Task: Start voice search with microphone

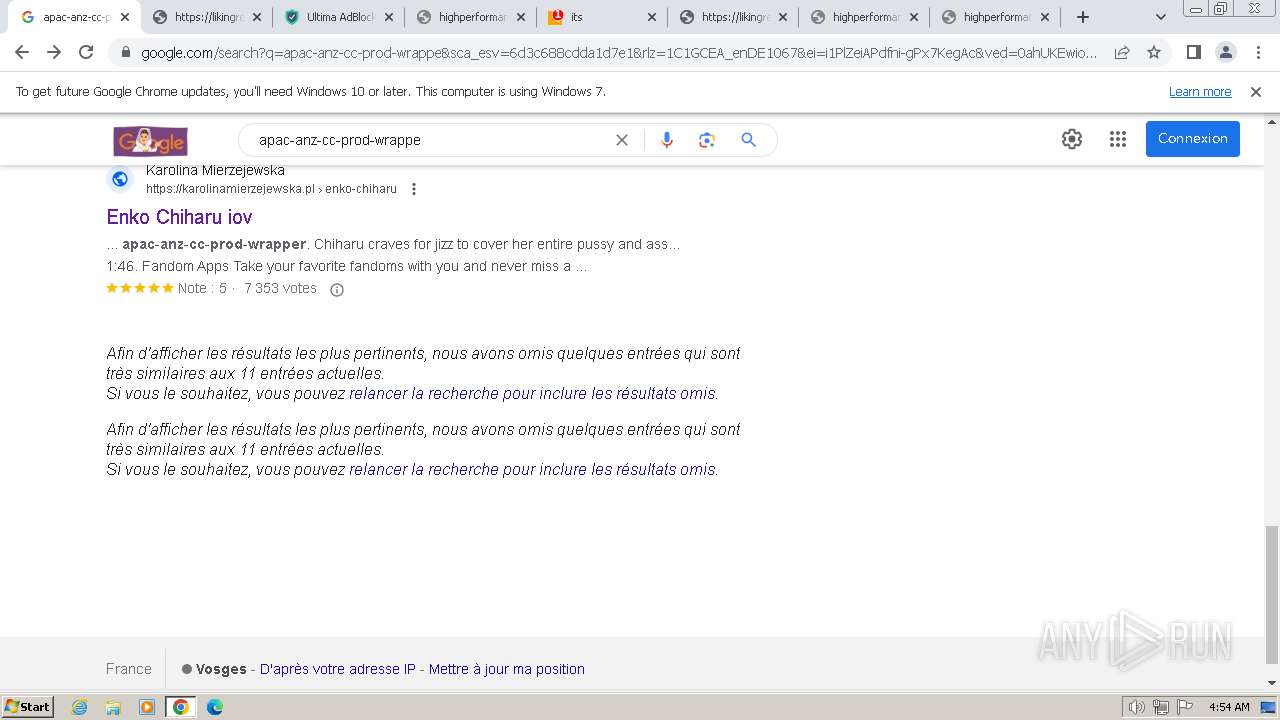Action: point(667,140)
